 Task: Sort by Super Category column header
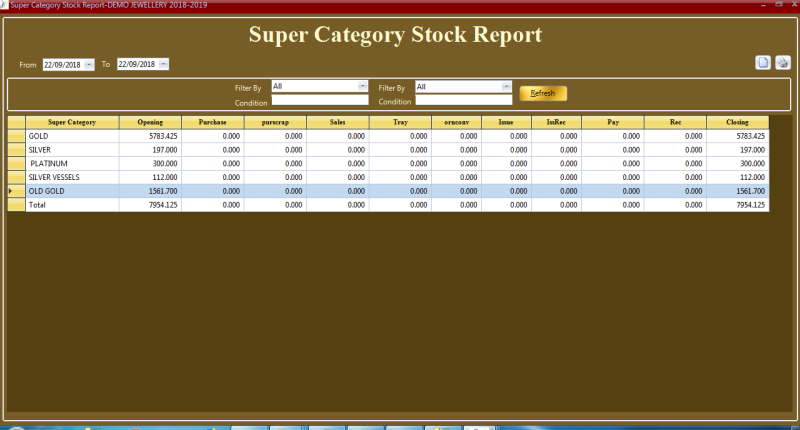(x=72, y=122)
